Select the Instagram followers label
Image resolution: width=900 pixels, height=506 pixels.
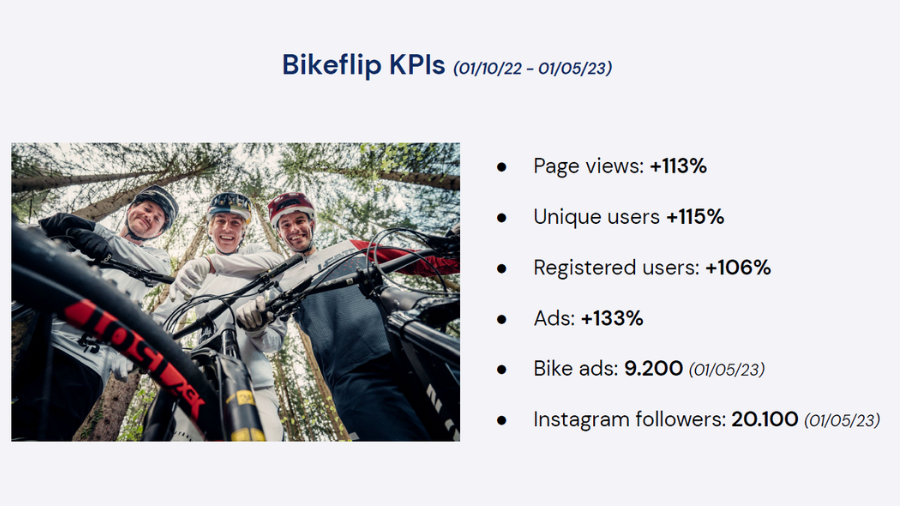pos(629,420)
